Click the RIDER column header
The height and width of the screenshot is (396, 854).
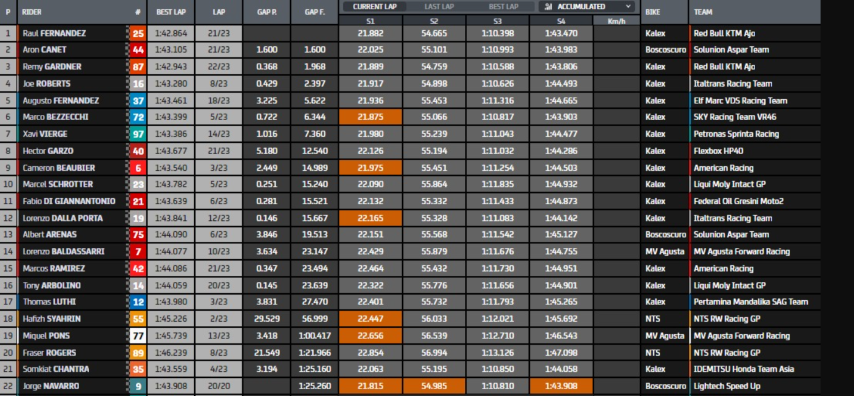(73, 11)
